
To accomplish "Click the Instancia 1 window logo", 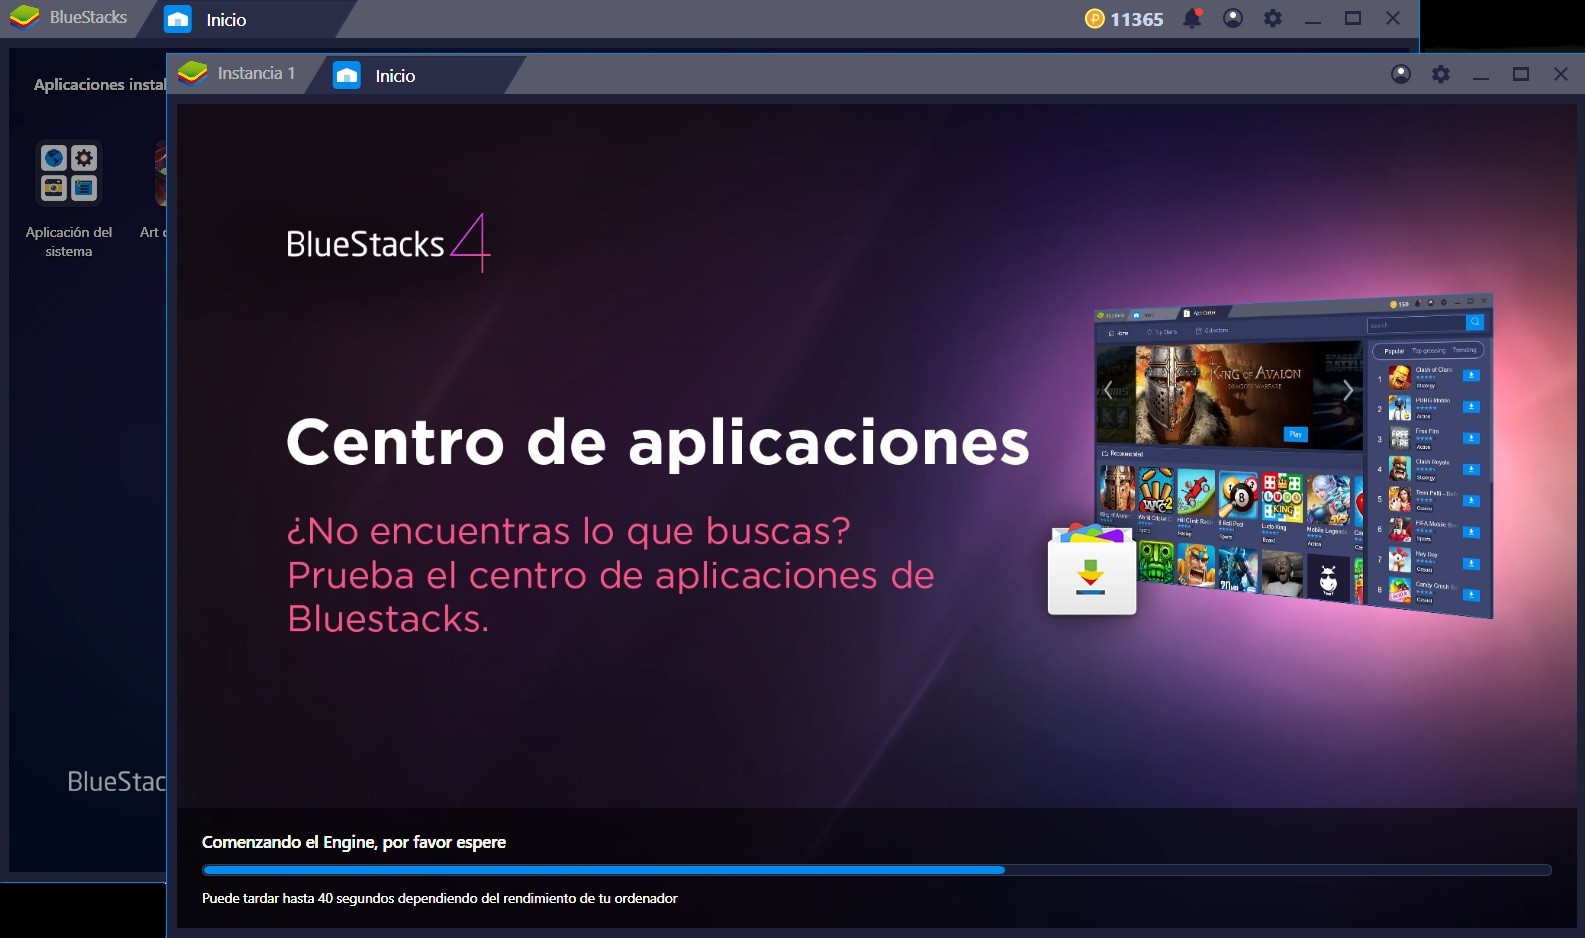I will pyautogui.click(x=192, y=74).
